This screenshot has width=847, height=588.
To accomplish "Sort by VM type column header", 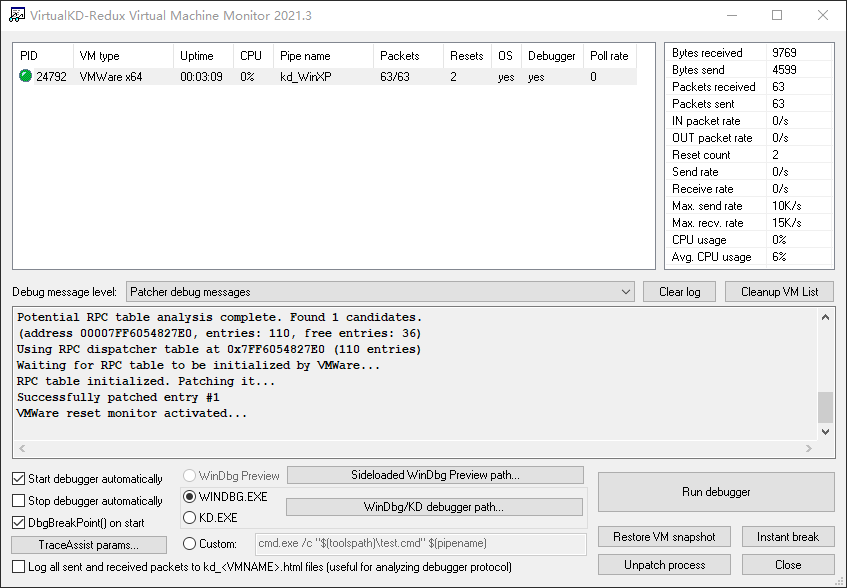I will coord(123,56).
